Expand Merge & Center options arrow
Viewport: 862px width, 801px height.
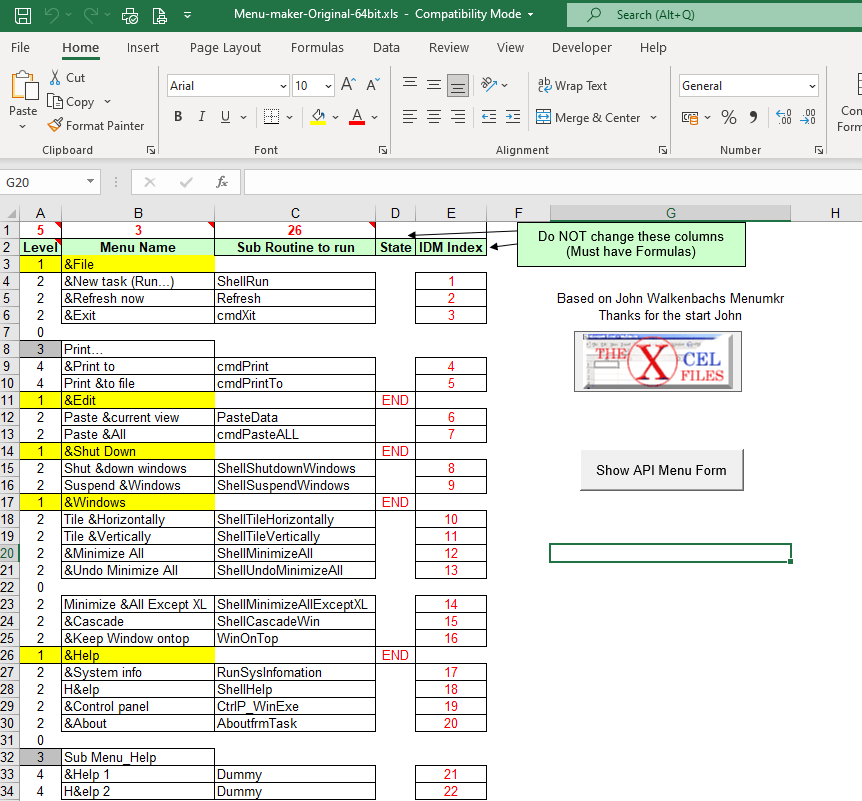[x=653, y=117]
